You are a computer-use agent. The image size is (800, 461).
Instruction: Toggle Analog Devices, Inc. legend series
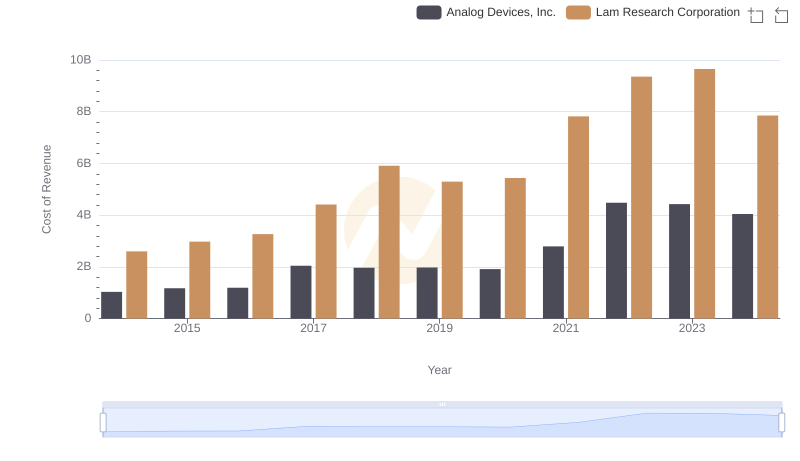click(486, 12)
